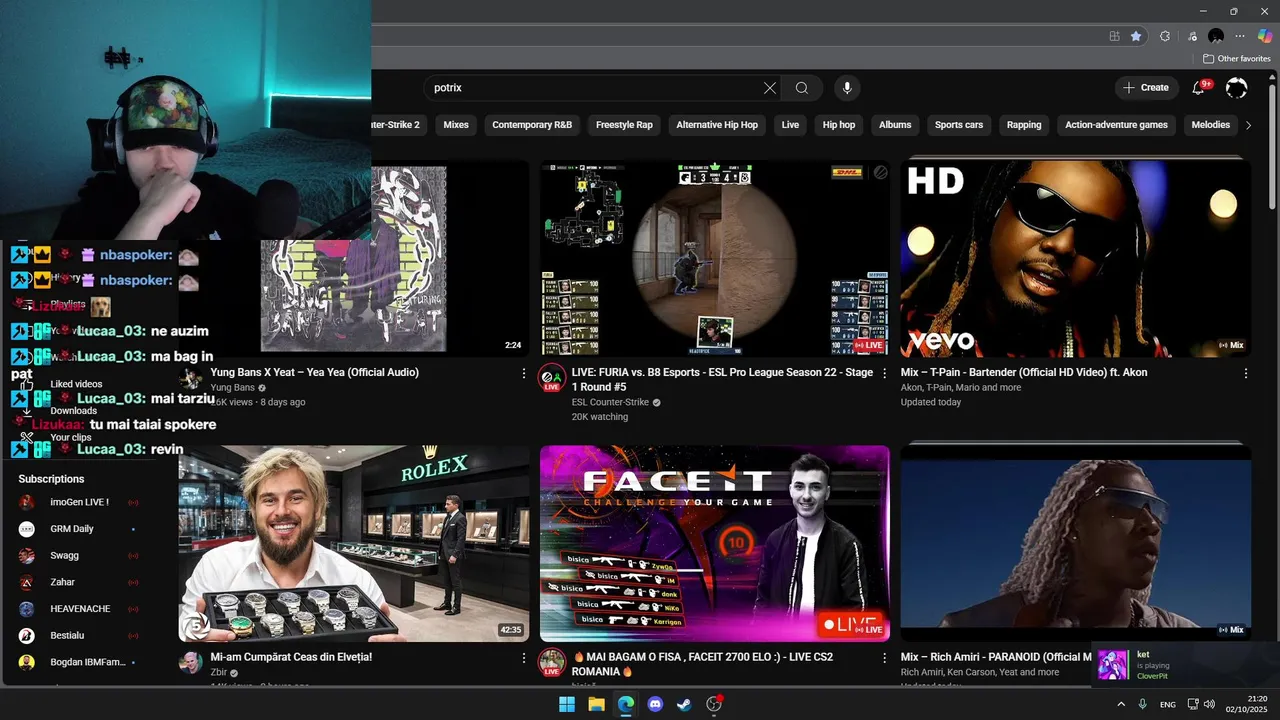
Task: Open Discord from the taskbar
Action: point(655,704)
